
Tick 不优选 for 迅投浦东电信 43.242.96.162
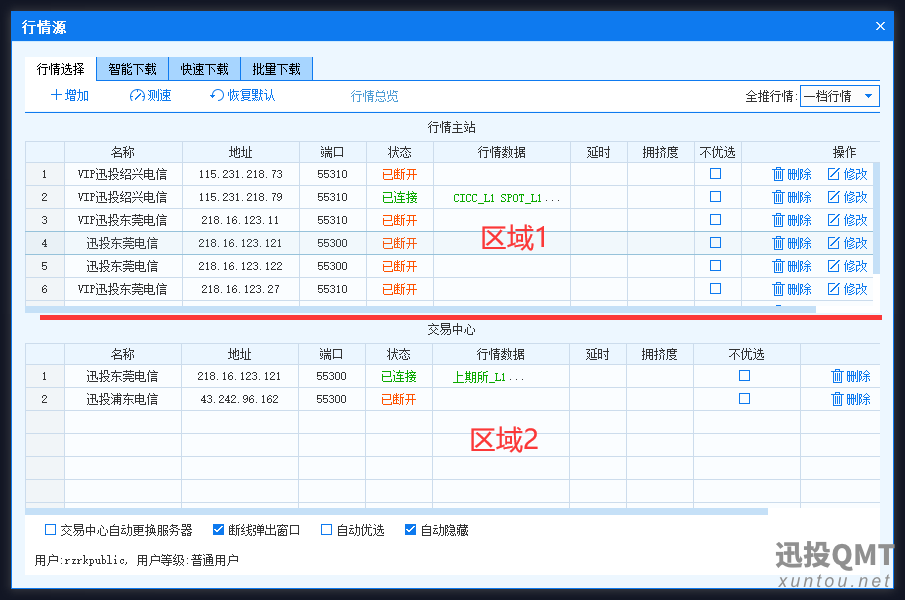coord(745,399)
